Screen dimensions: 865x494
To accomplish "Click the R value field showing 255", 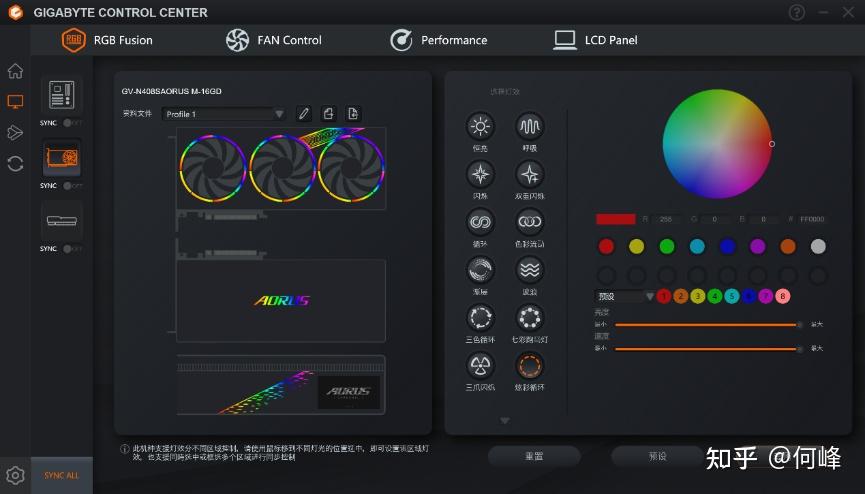I will (666, 219).
